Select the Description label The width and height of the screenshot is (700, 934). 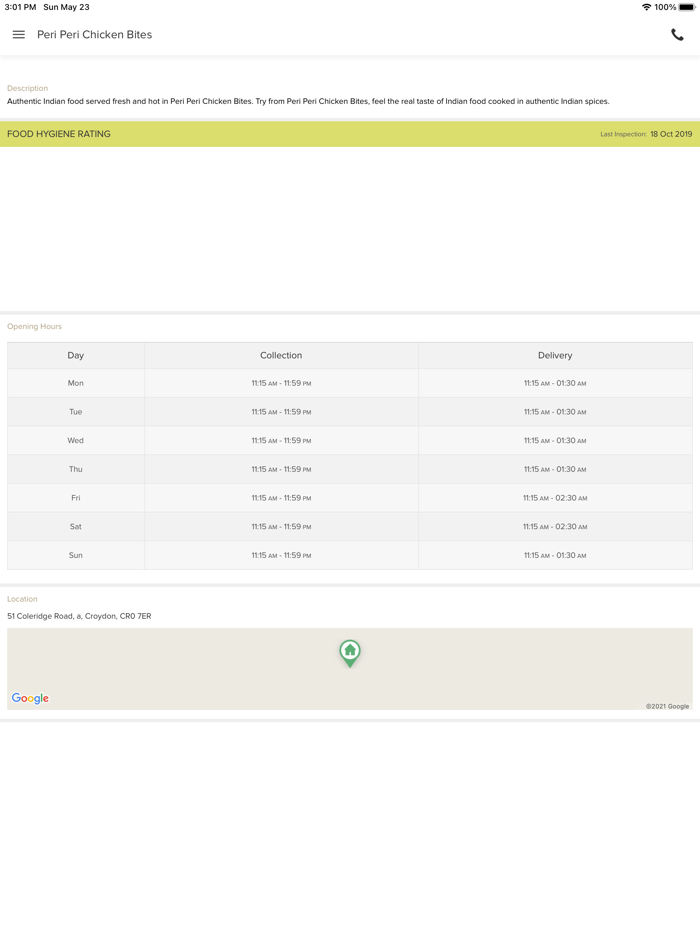[x=27, y=88]
